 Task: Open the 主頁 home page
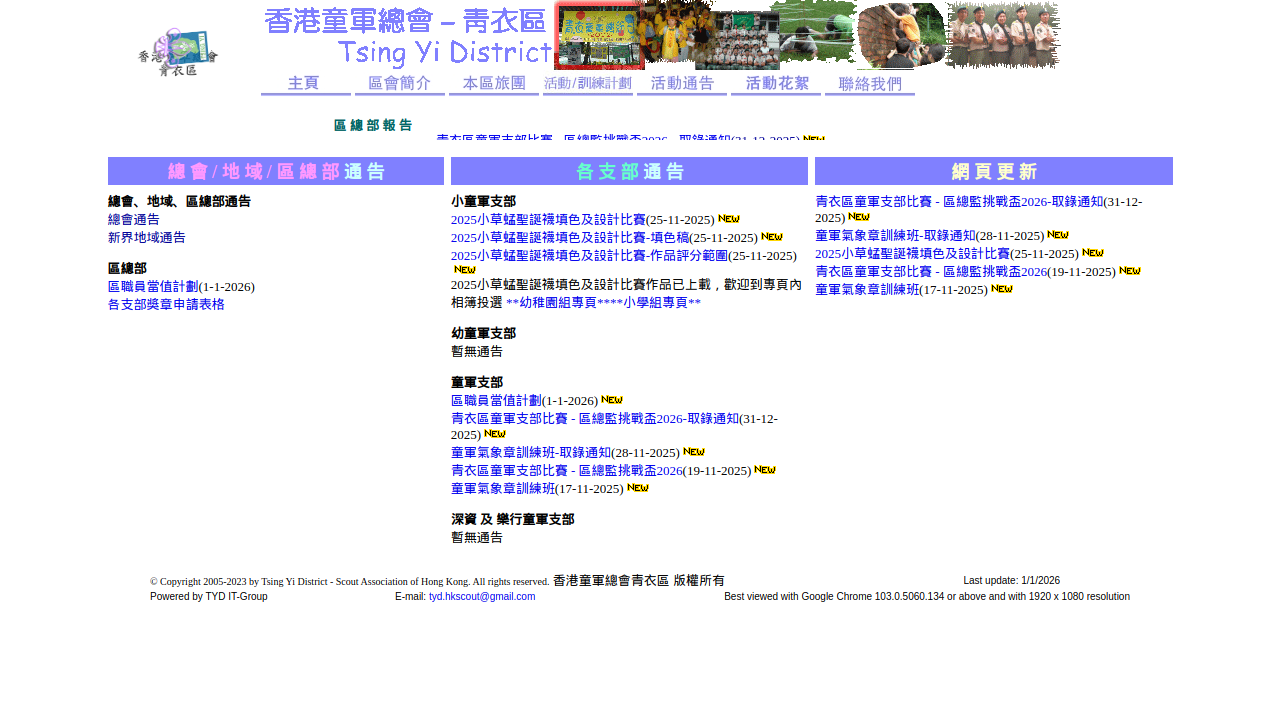click(303, 84)
